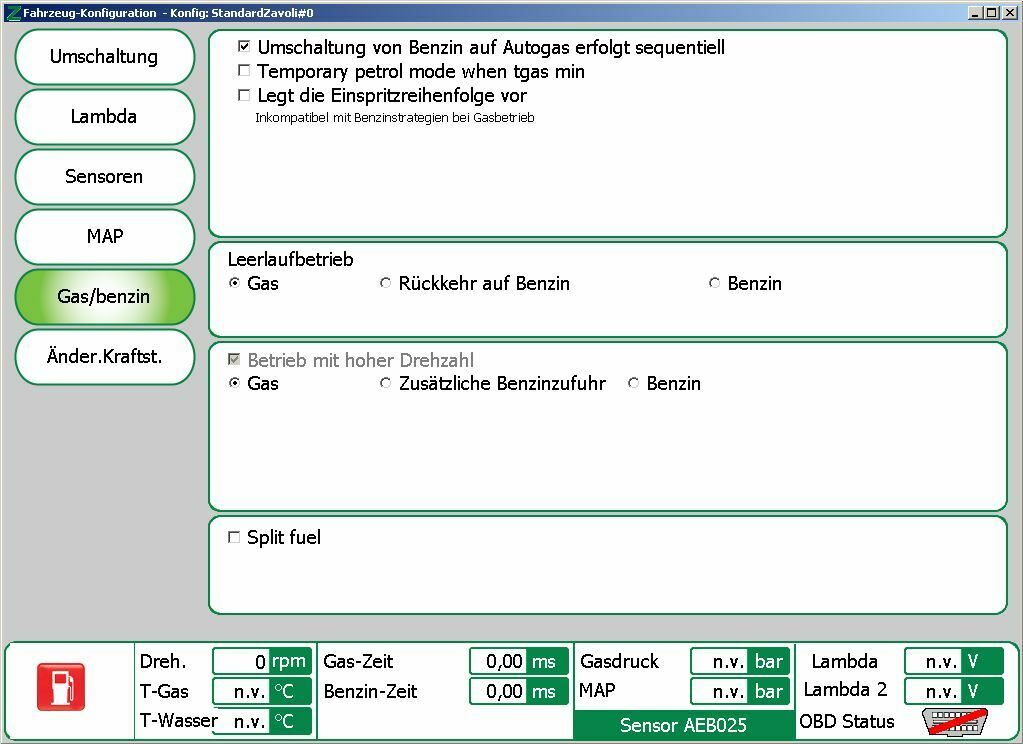1023x744 pixels.
Task: Pick Benzin for high RPM operation
Action: pos(633,384)
